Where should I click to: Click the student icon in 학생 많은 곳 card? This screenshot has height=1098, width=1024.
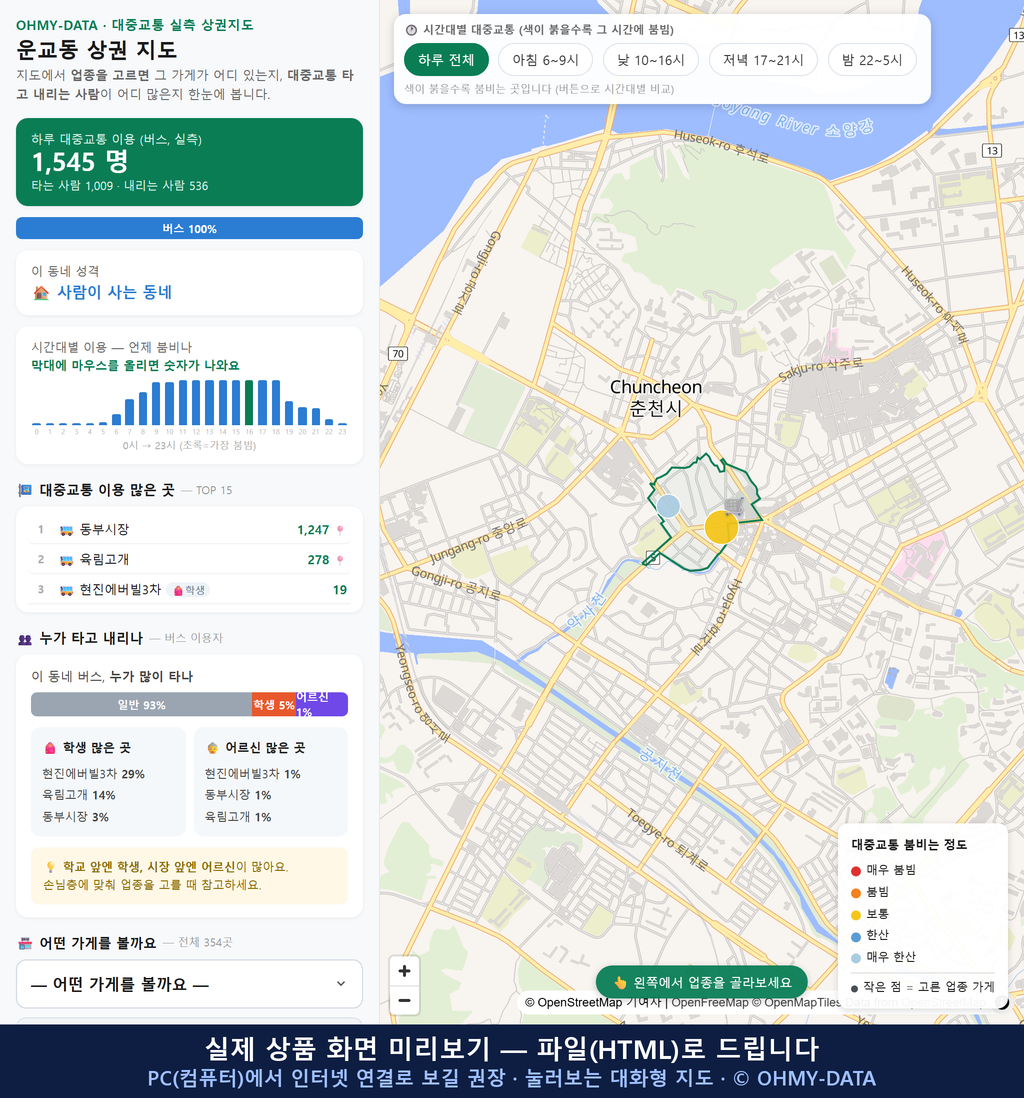coord(50,748)
